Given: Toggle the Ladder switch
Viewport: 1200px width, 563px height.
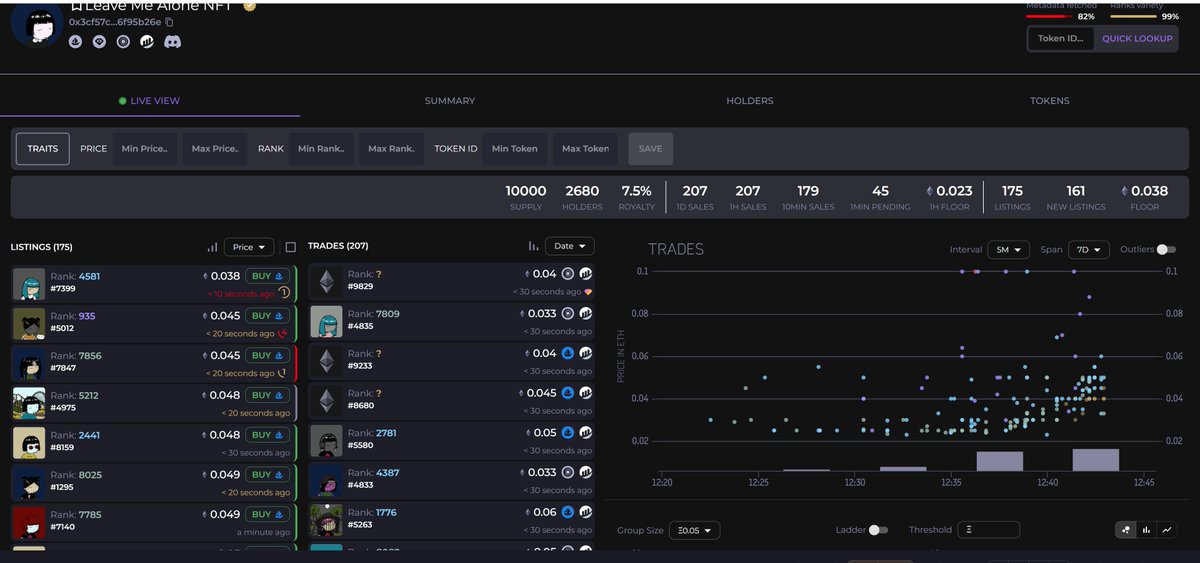Looking at the screenshot, I should (878, 530).
